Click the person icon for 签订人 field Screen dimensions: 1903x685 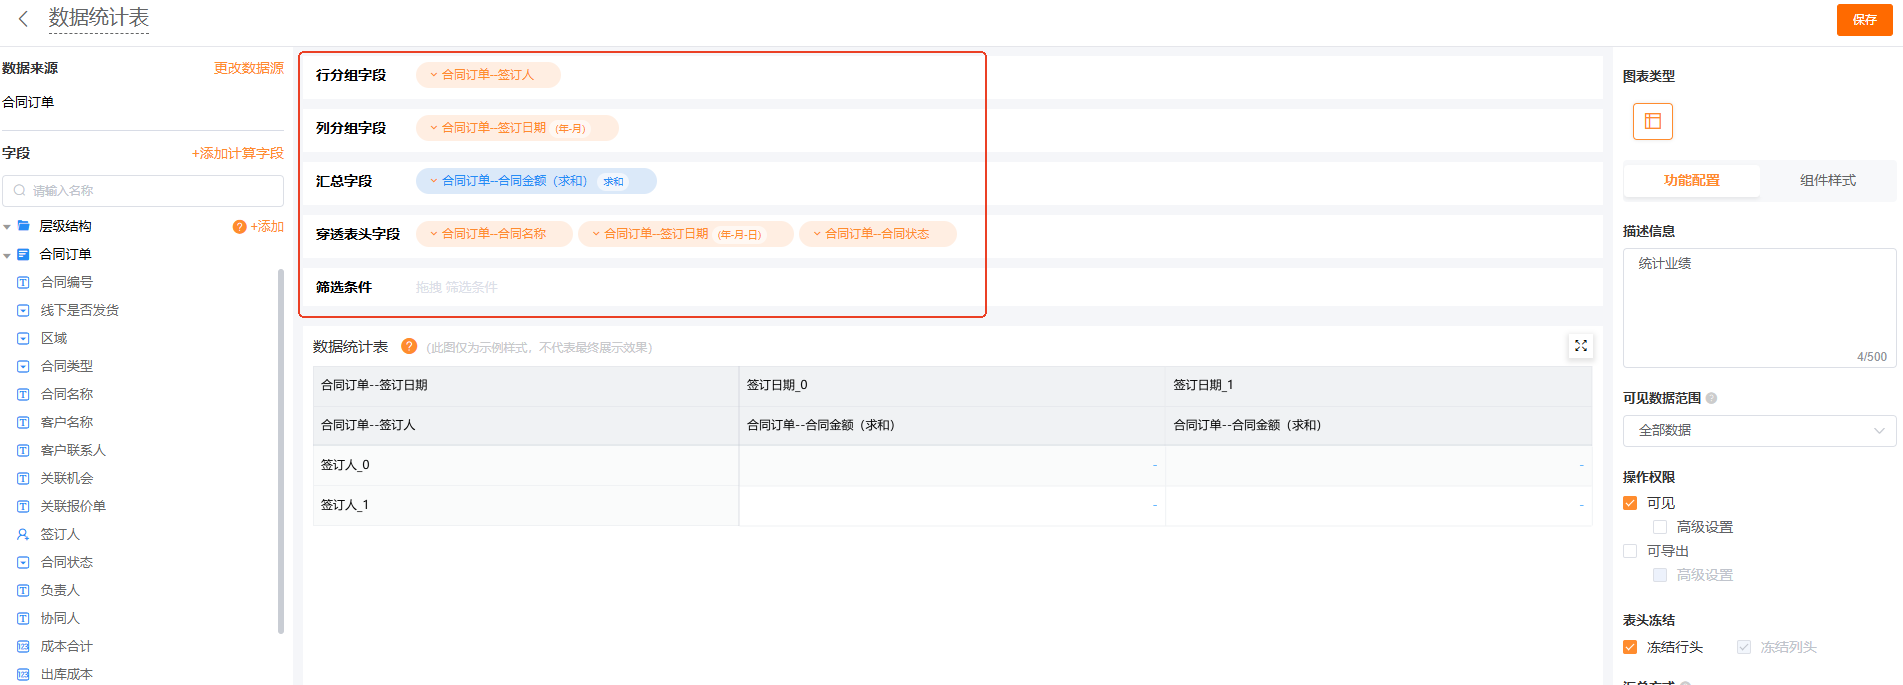click(x=23, y=534)
